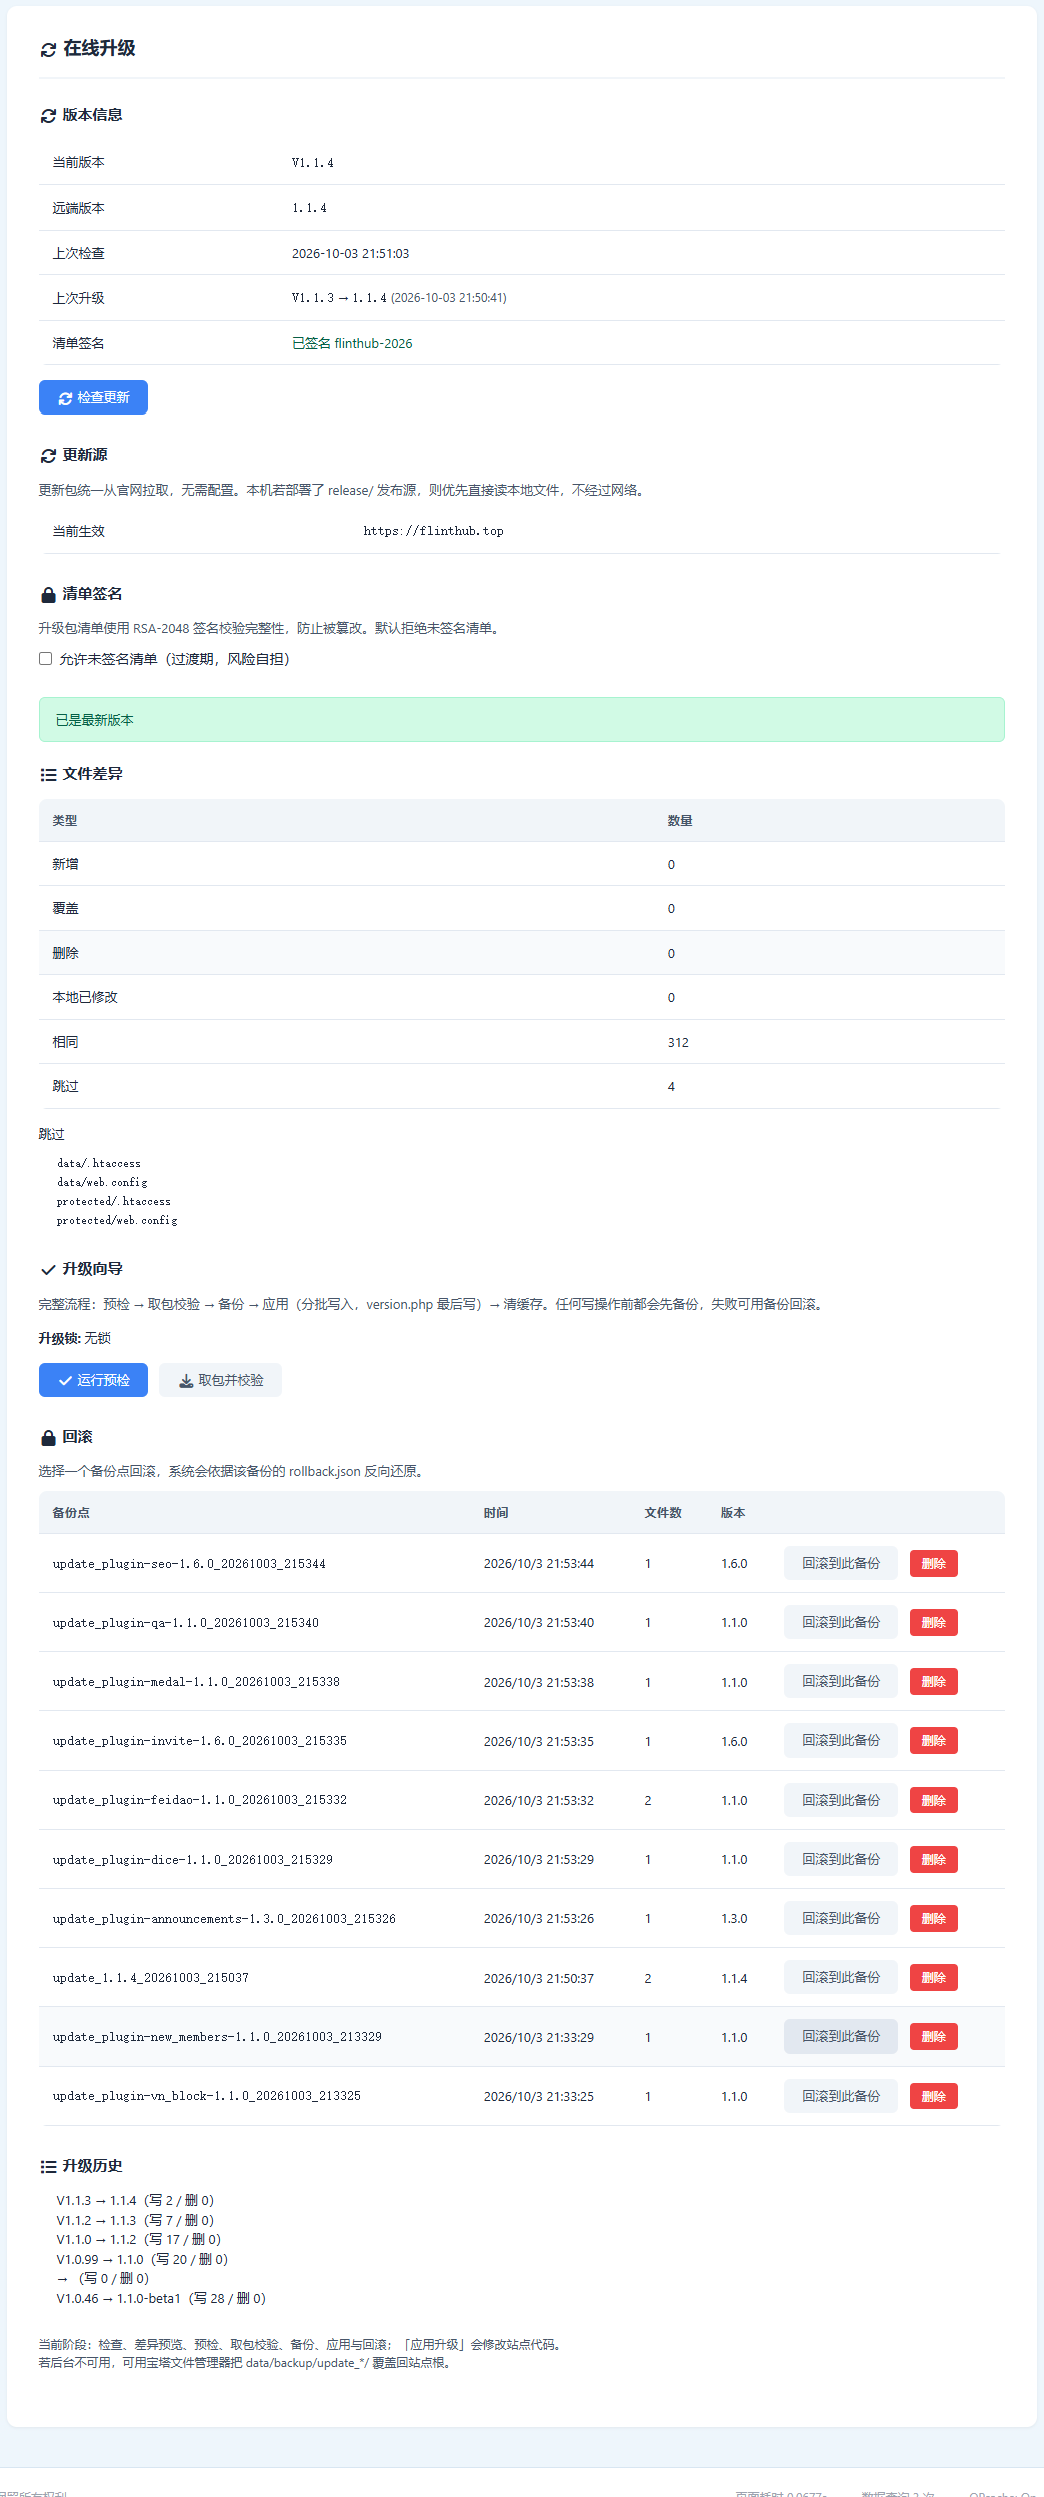Click the 当前版本 V1.1.4 value
1044x2497 pixels.
click(313, 162)
